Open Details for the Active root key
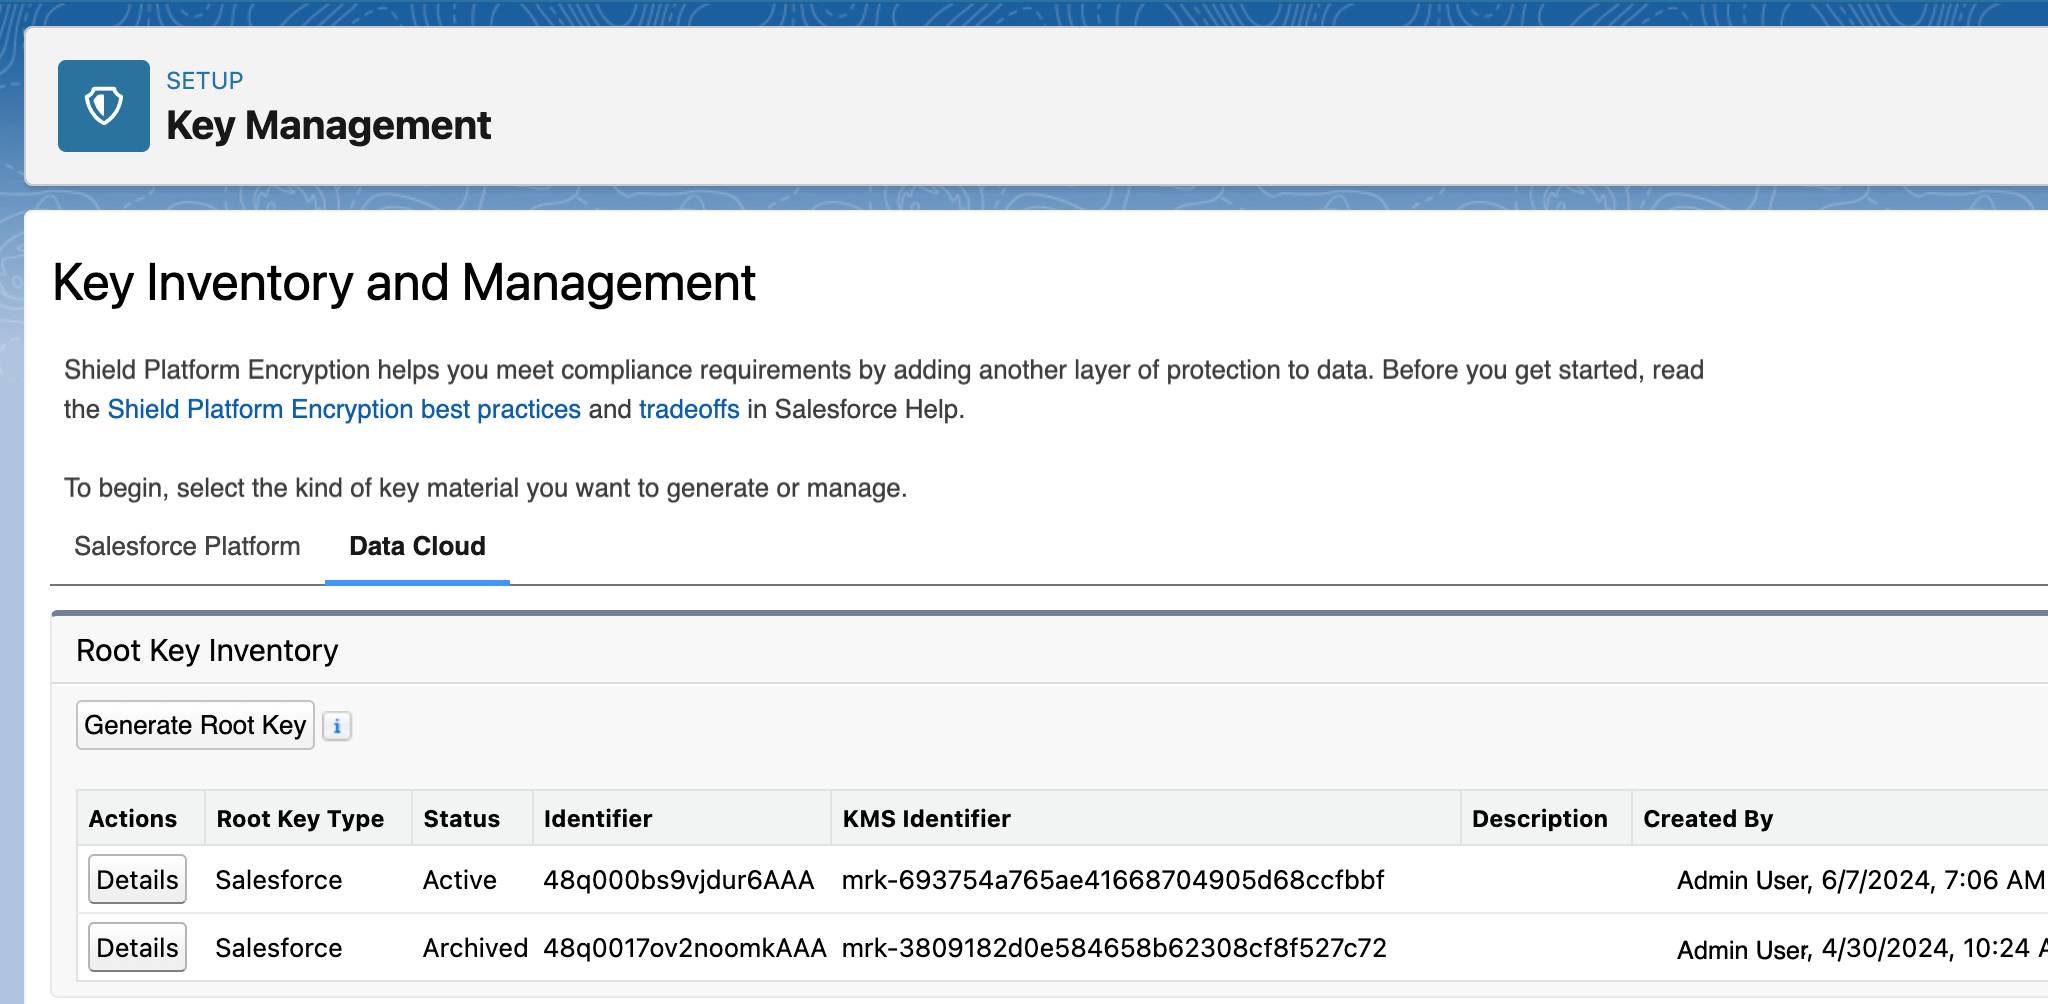Viewport: 2048px width, 1004px height. (137, 880)
